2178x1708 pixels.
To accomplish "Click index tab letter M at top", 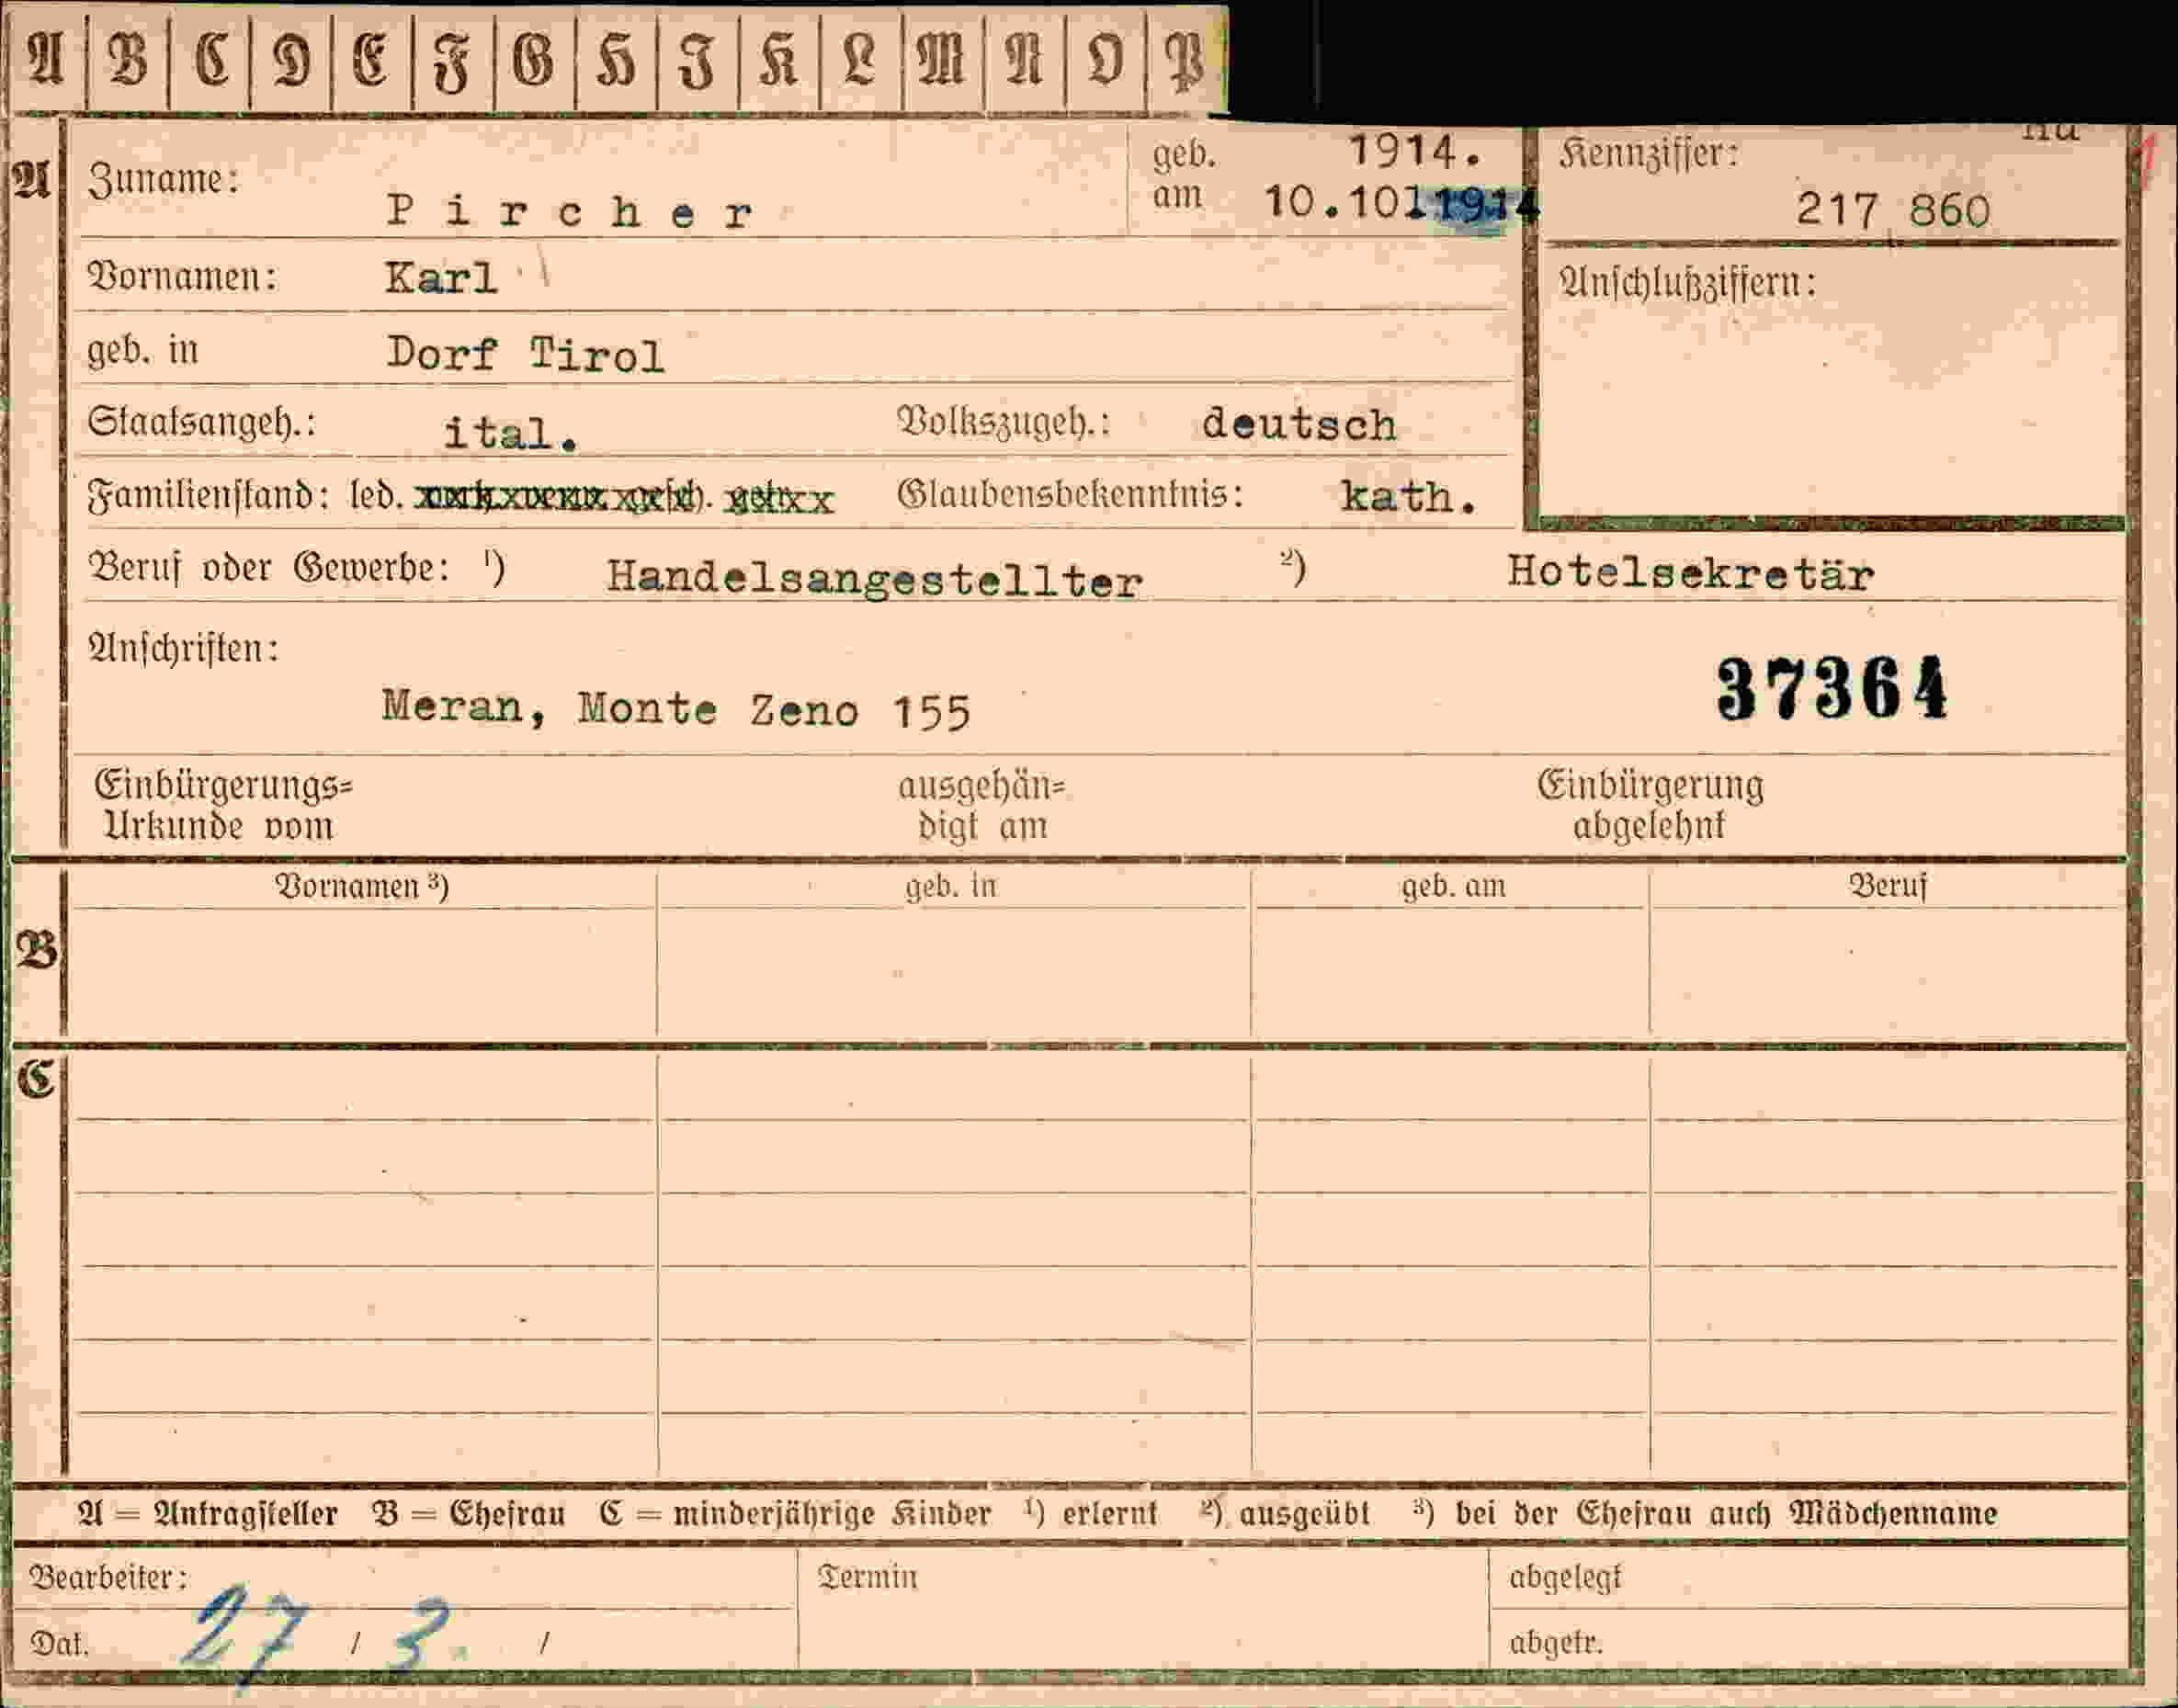I will coord(941,59).
